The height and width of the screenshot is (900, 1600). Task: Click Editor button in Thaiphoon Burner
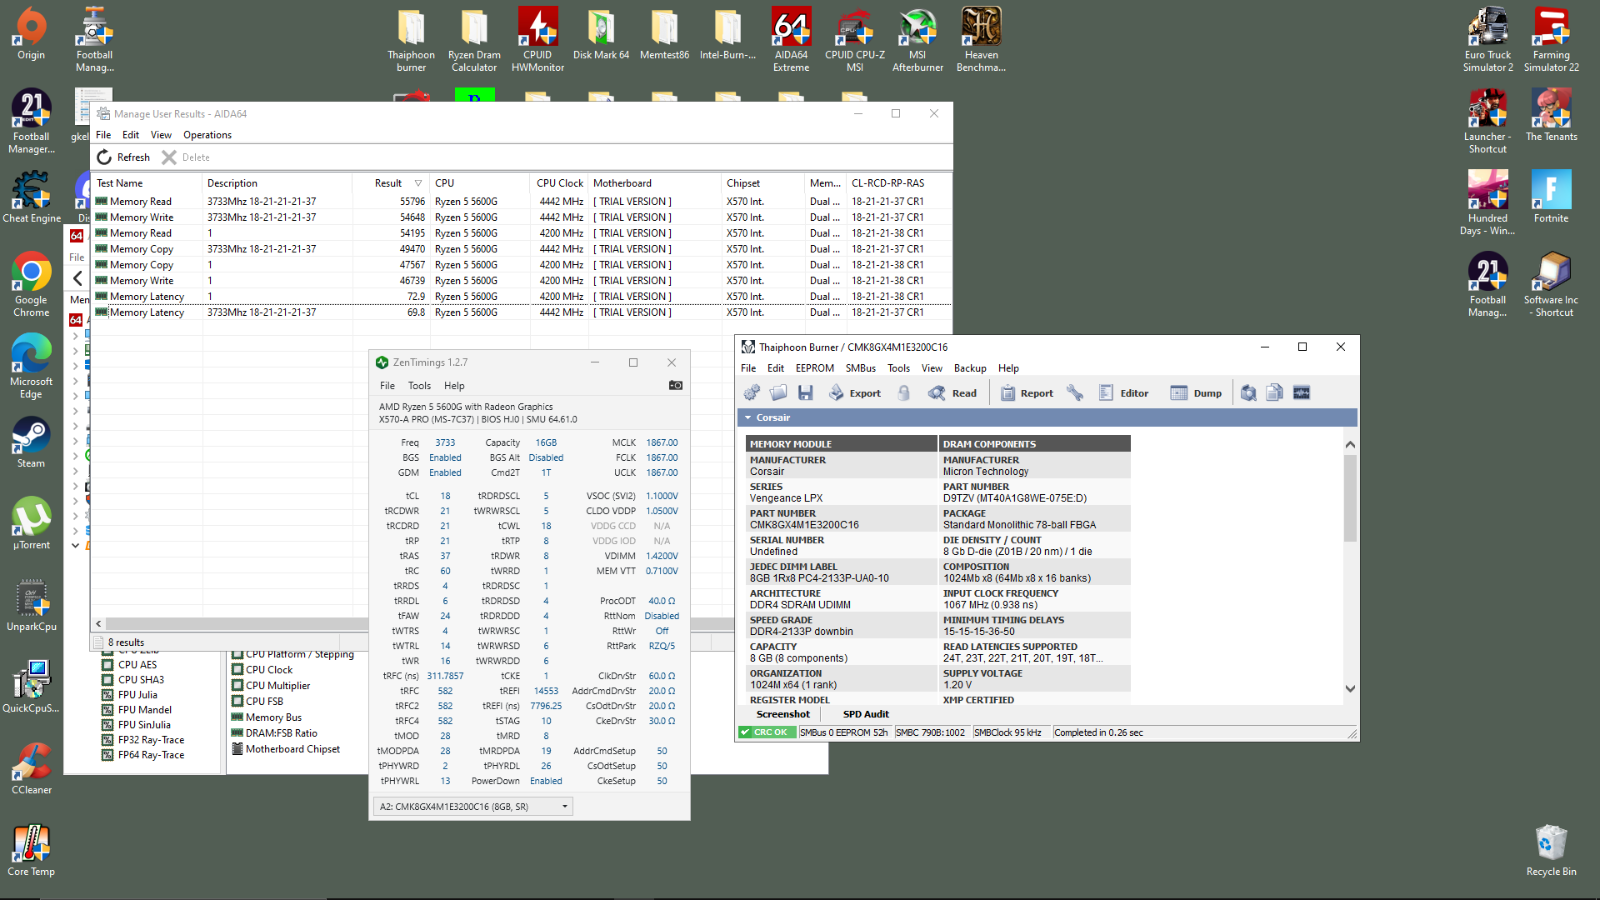[x=1124, y=393]
